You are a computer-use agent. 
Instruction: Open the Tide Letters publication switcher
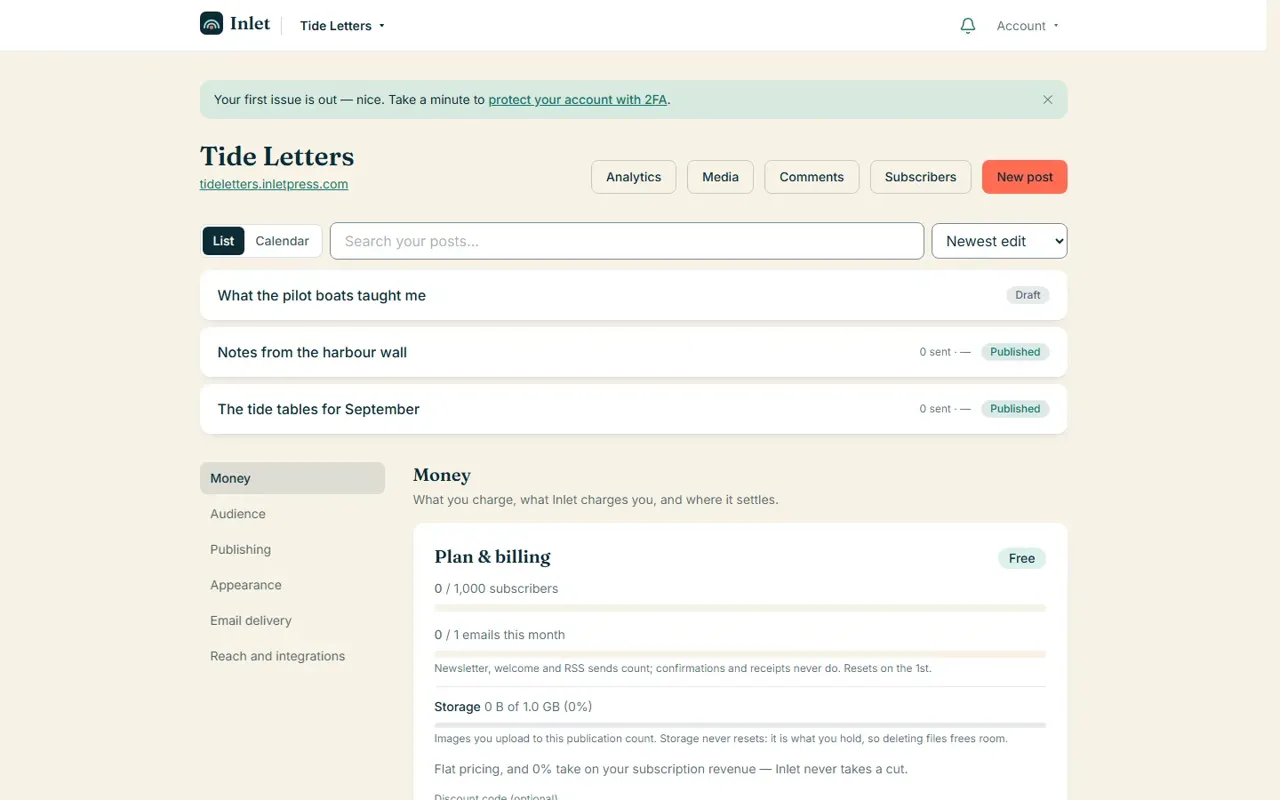342,26
